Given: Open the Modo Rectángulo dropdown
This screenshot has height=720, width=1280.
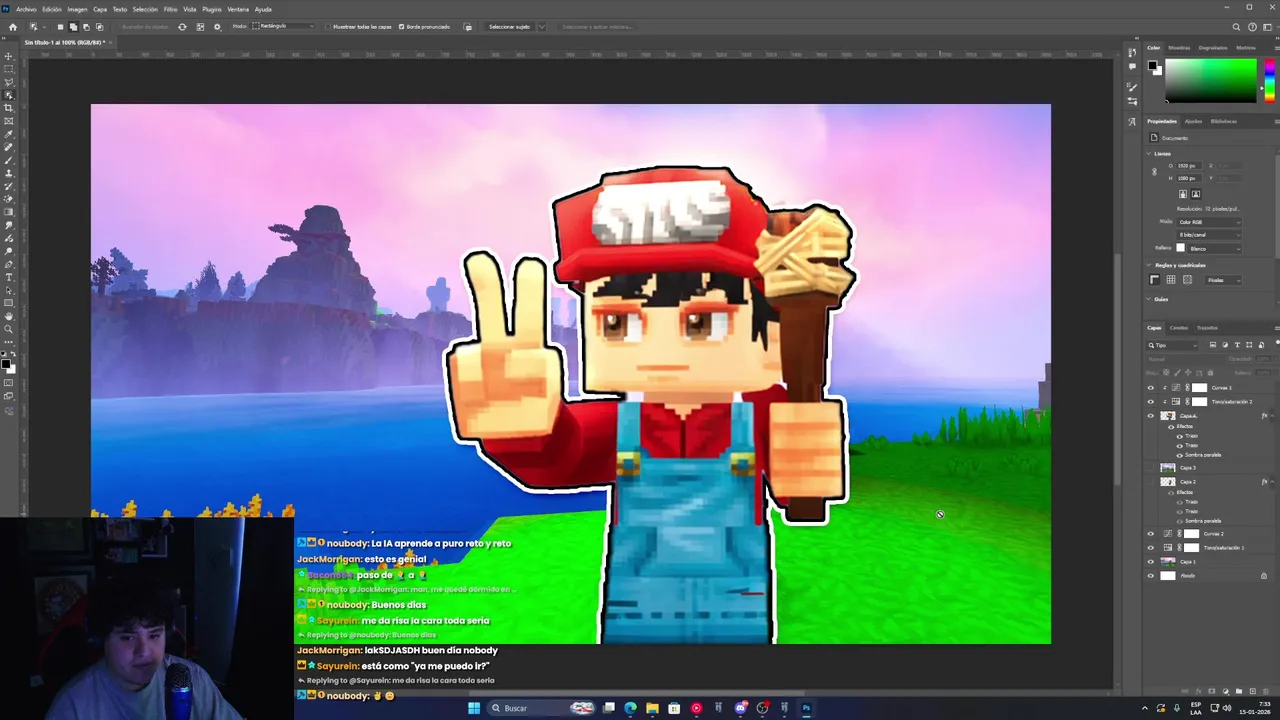Looking at the screenshot, I should coord(283,27).
